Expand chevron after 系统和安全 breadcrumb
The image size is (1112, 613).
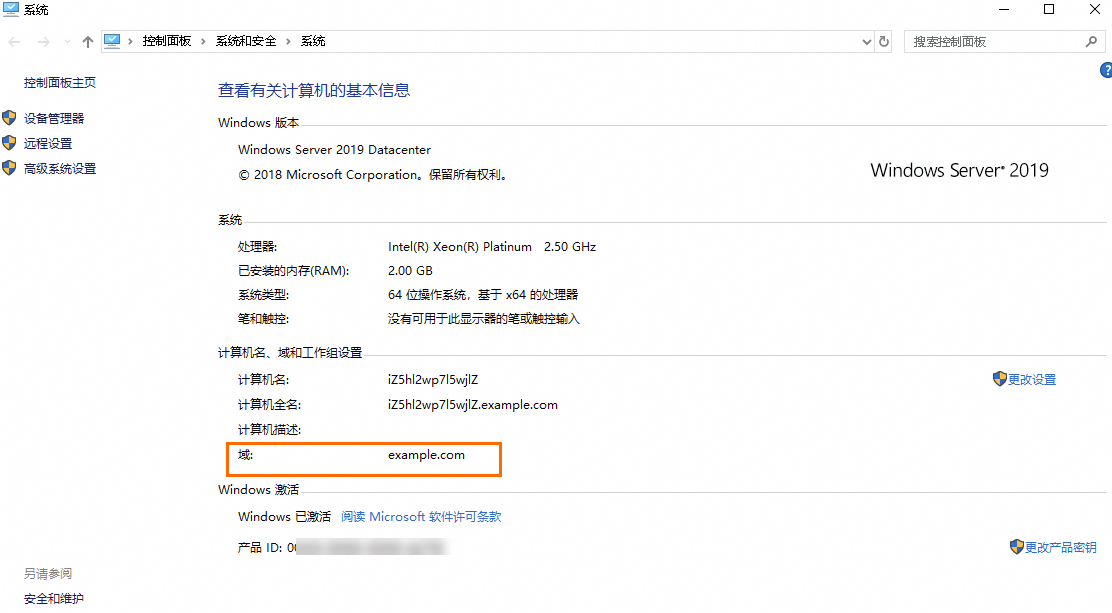click(289, 41)
